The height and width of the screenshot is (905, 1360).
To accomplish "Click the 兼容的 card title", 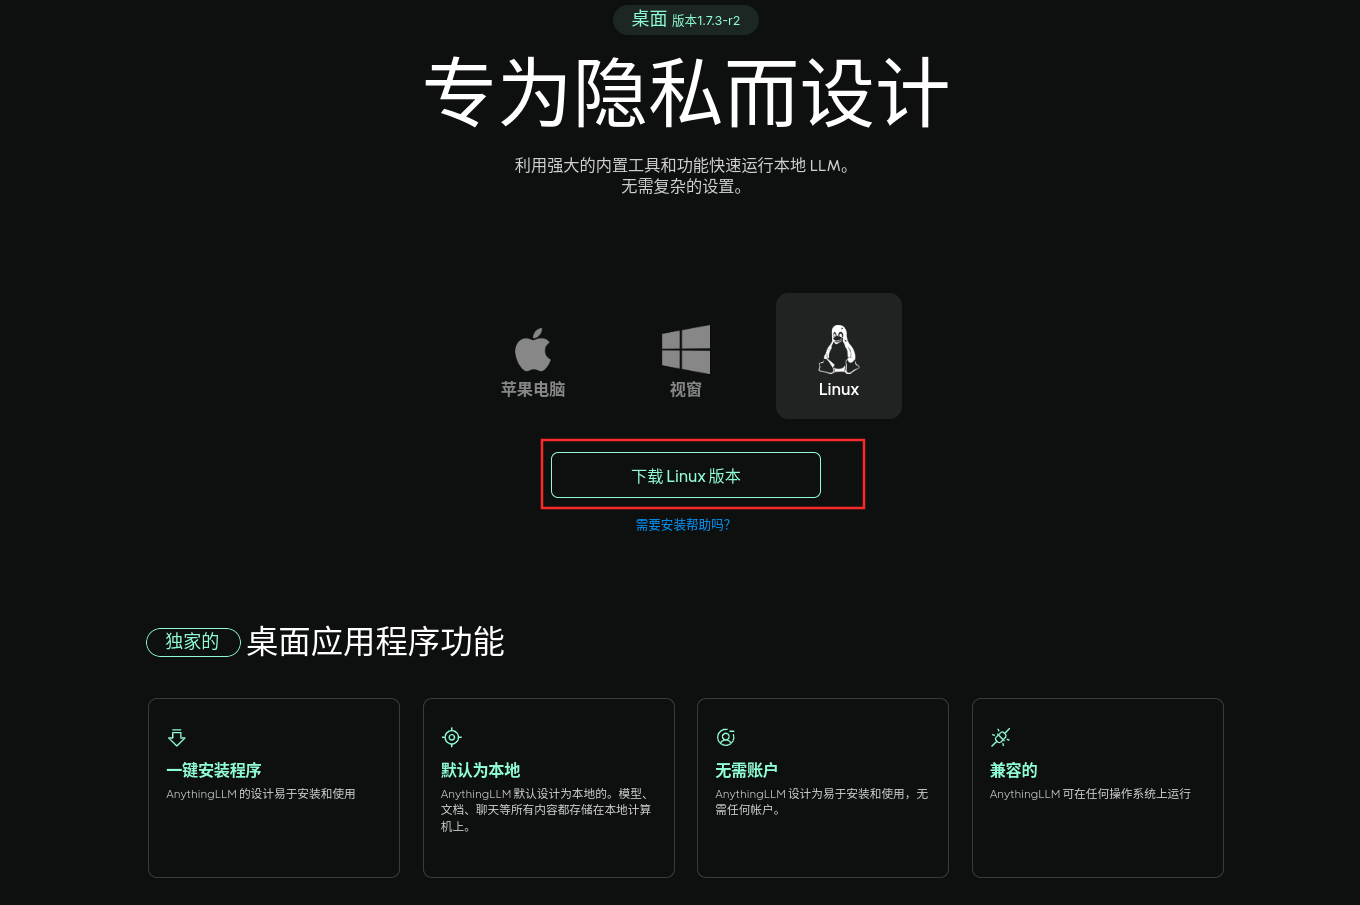I will click(1013, 770).
